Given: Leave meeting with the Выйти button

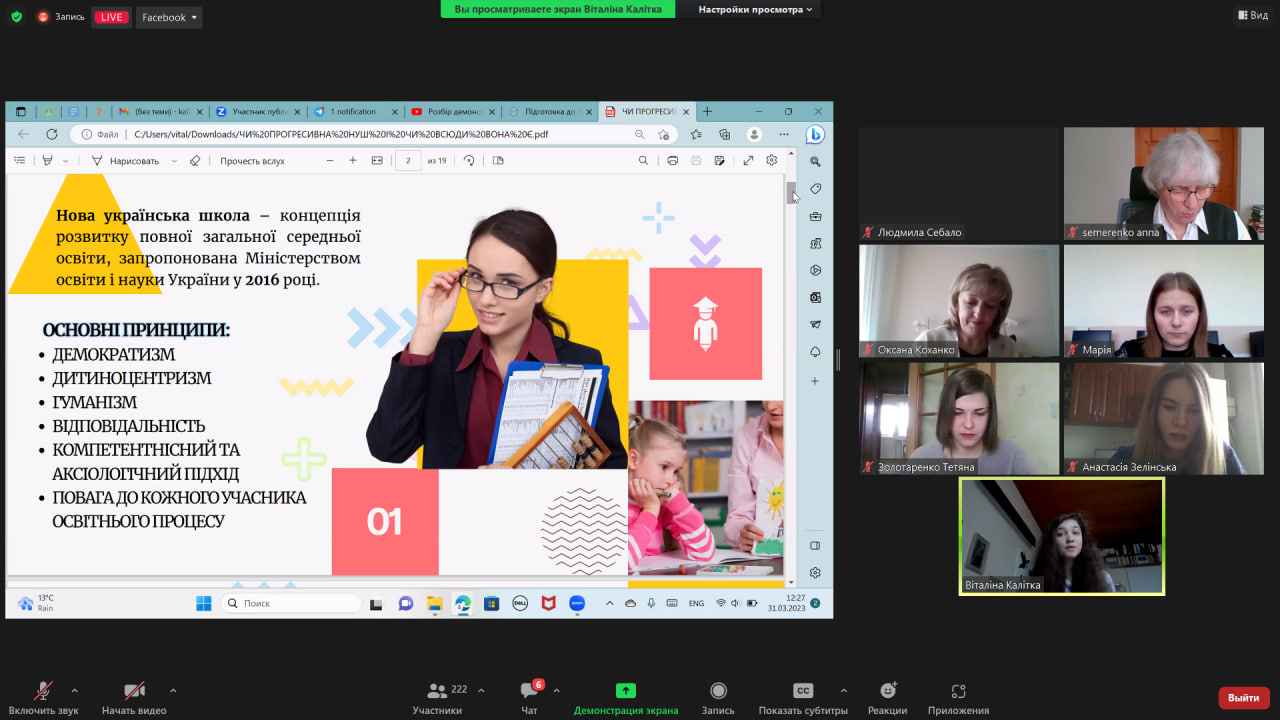Looking at the screenshot, I should 1243,697.
